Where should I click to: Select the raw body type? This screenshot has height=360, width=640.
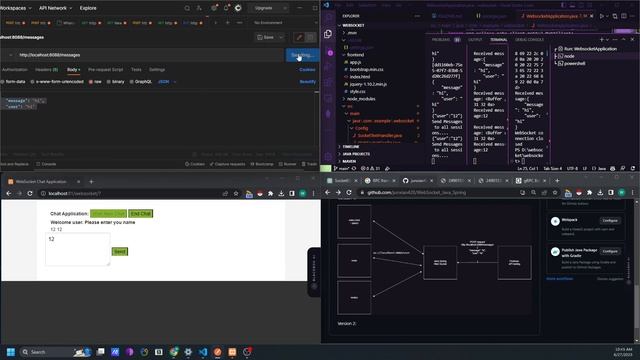coord(95,82)
